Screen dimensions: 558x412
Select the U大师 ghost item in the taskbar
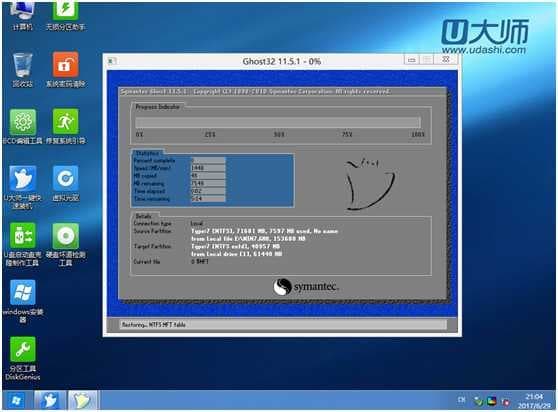tap(49, 401)
